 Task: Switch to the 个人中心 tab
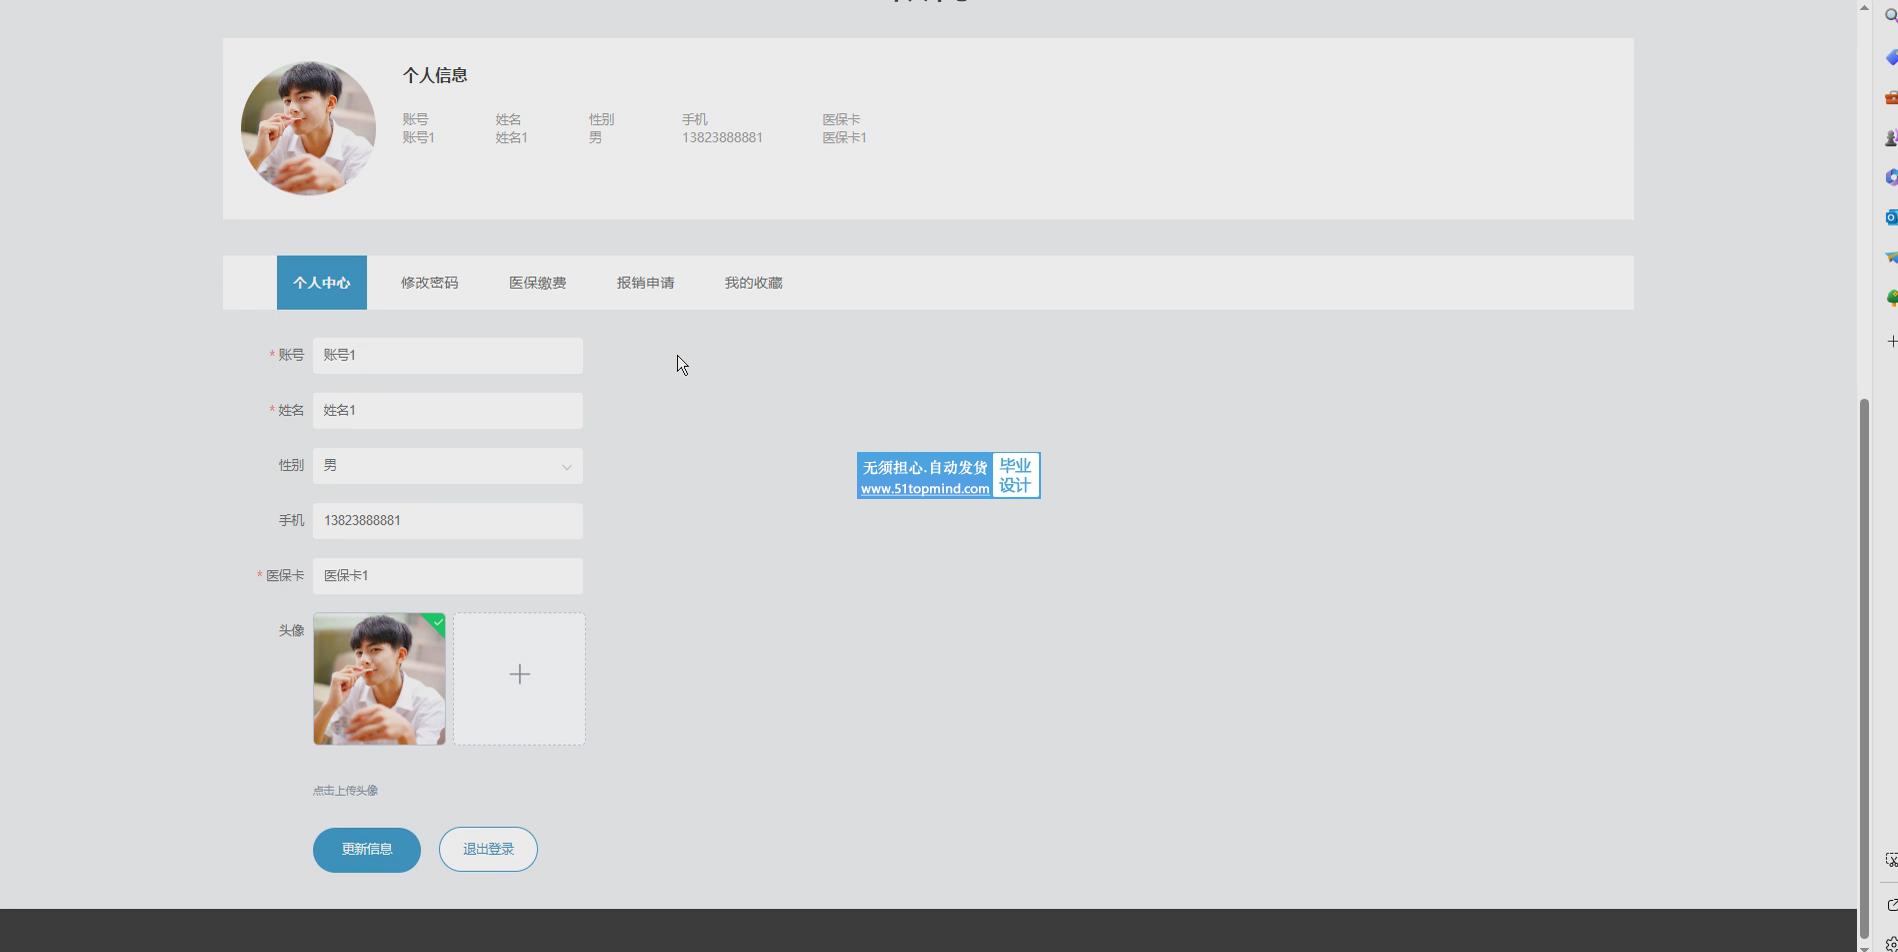click(x=321, y=283)
